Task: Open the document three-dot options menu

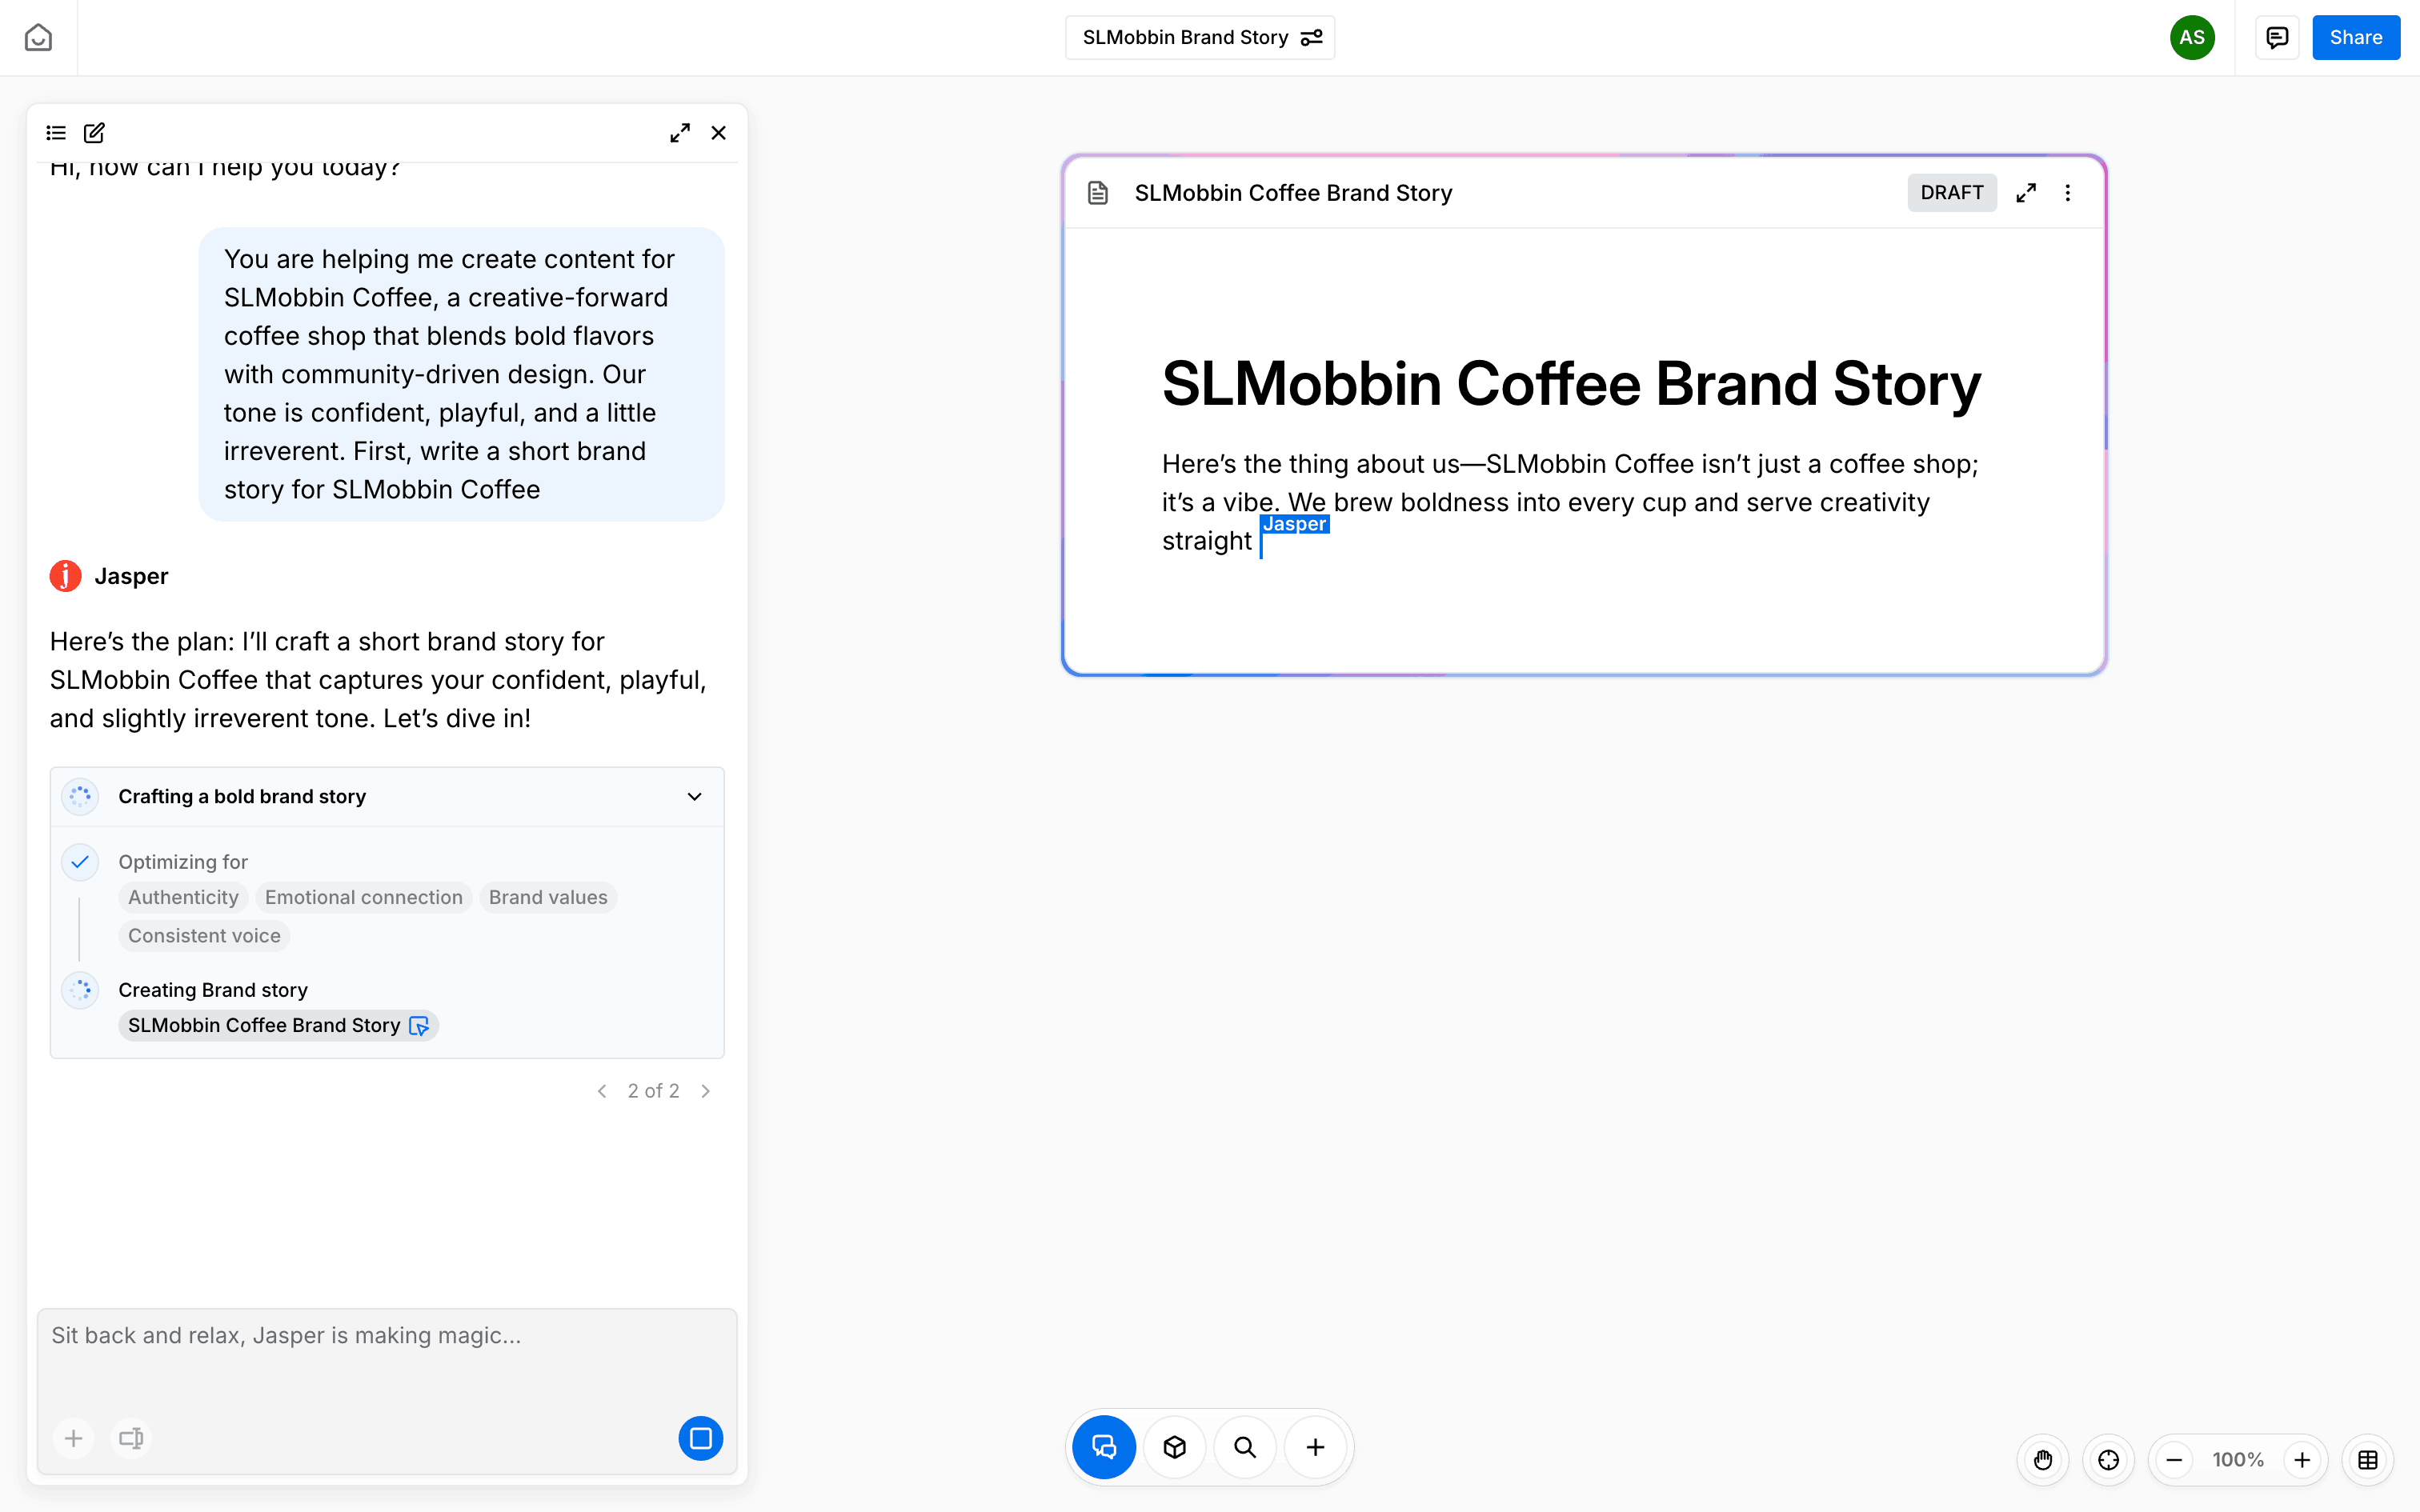Action: point(2068,193)
